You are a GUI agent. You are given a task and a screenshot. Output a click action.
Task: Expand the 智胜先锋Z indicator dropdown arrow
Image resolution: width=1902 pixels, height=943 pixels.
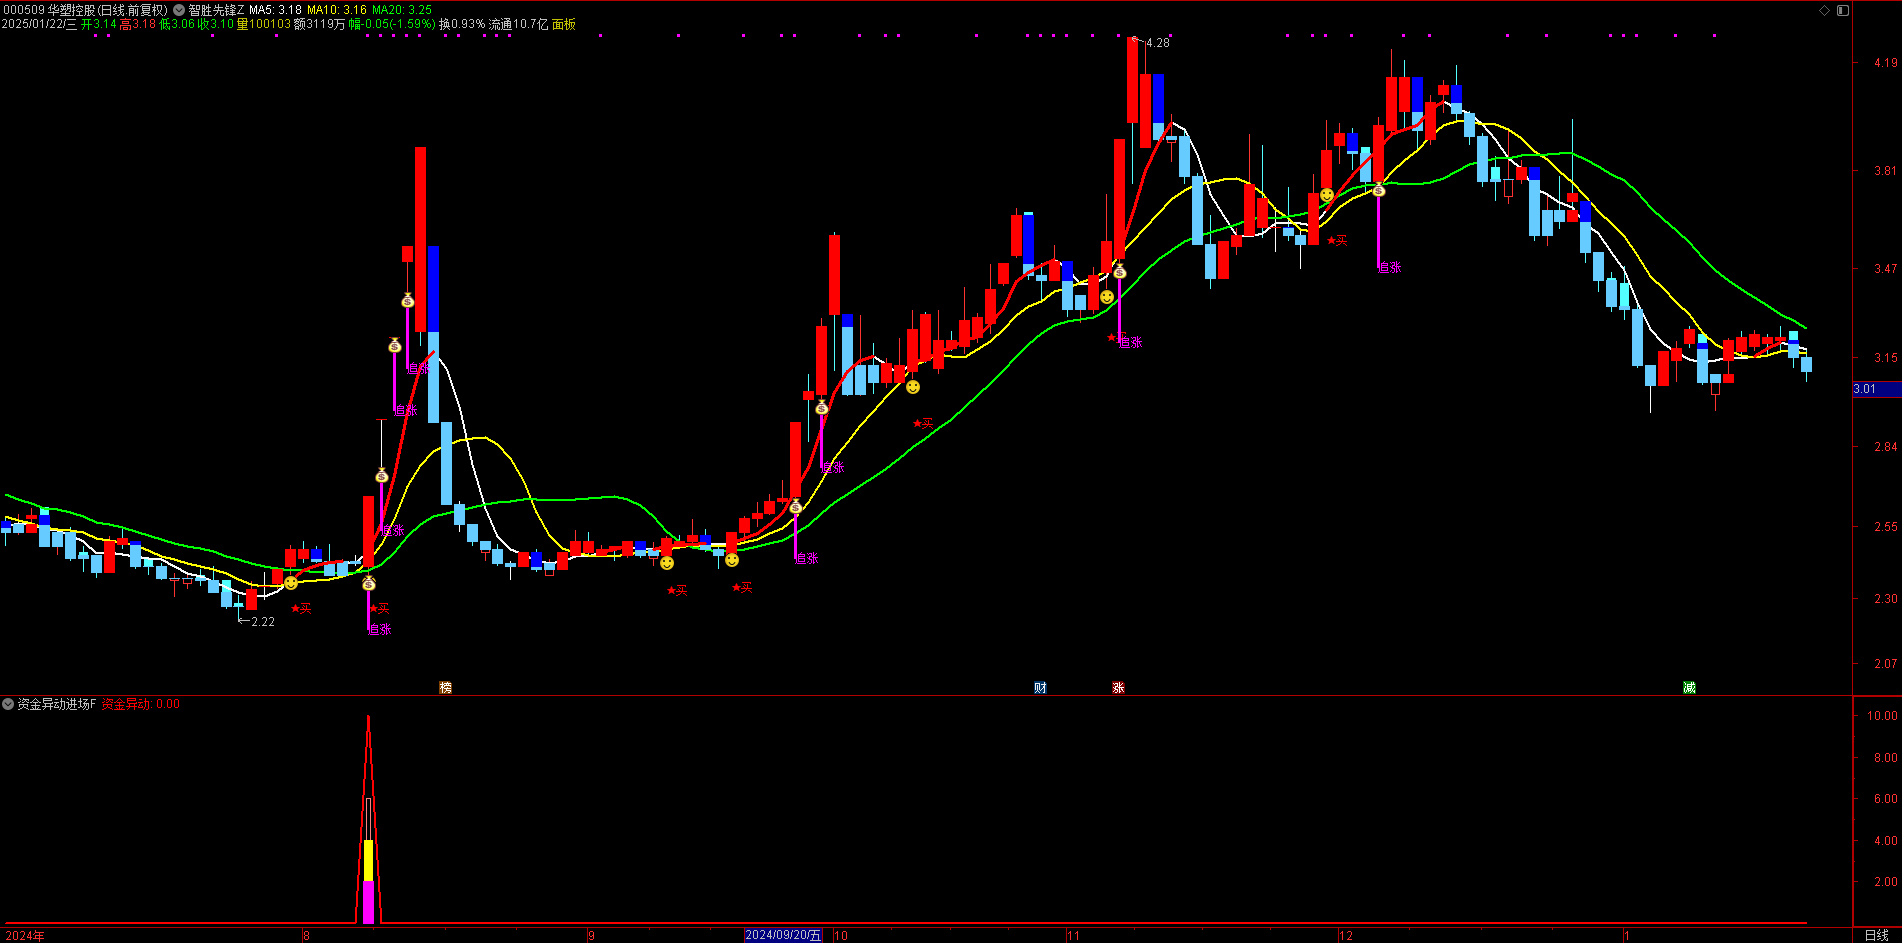(179, 10)
